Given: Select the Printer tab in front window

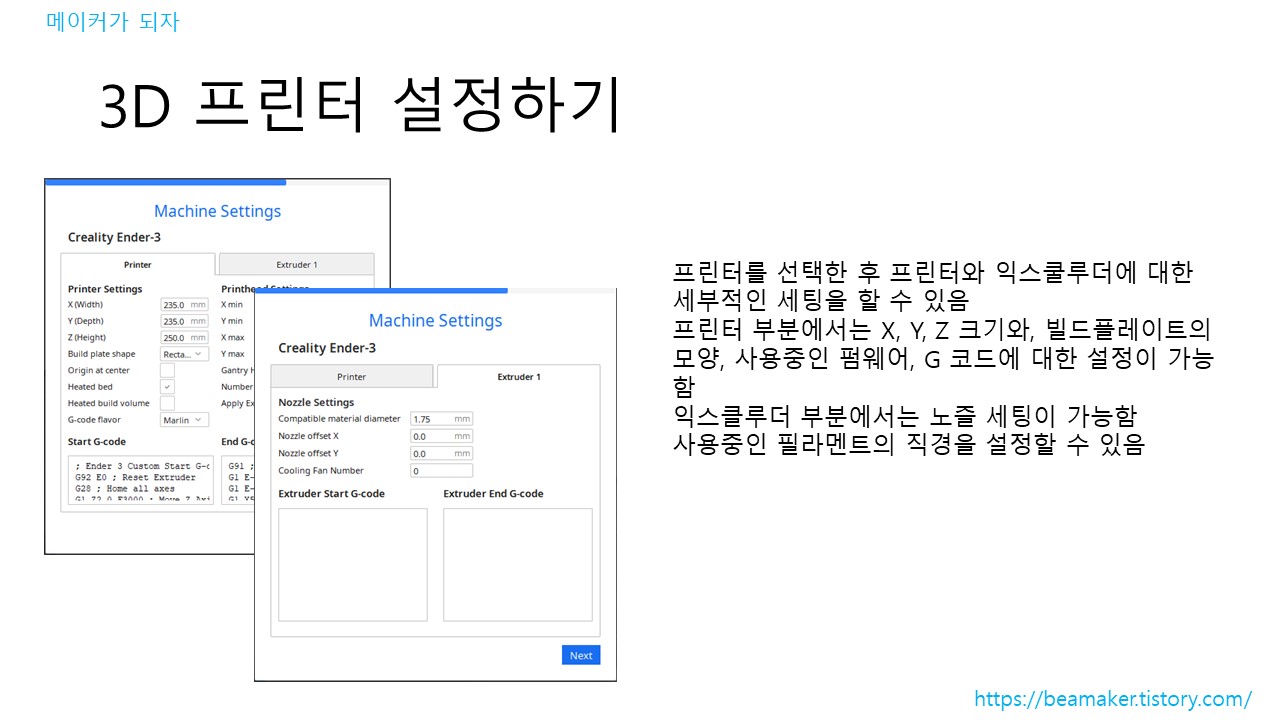Looking at the screenshot, I should pyautogui.click(x=352, y=377).
